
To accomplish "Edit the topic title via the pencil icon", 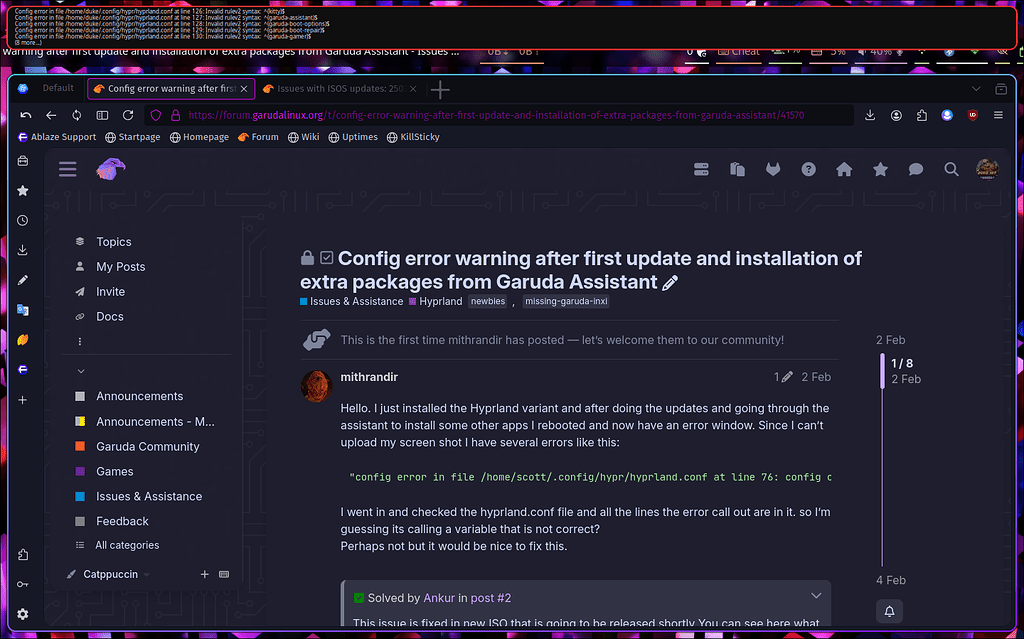I will [x=670, y=283].
